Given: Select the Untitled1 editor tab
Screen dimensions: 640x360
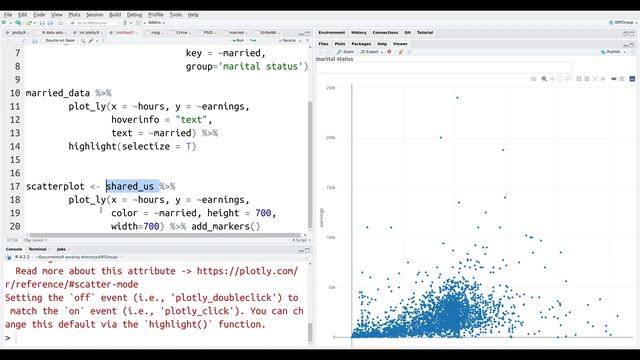Looking at the screenshot, I should click(124, 33).
